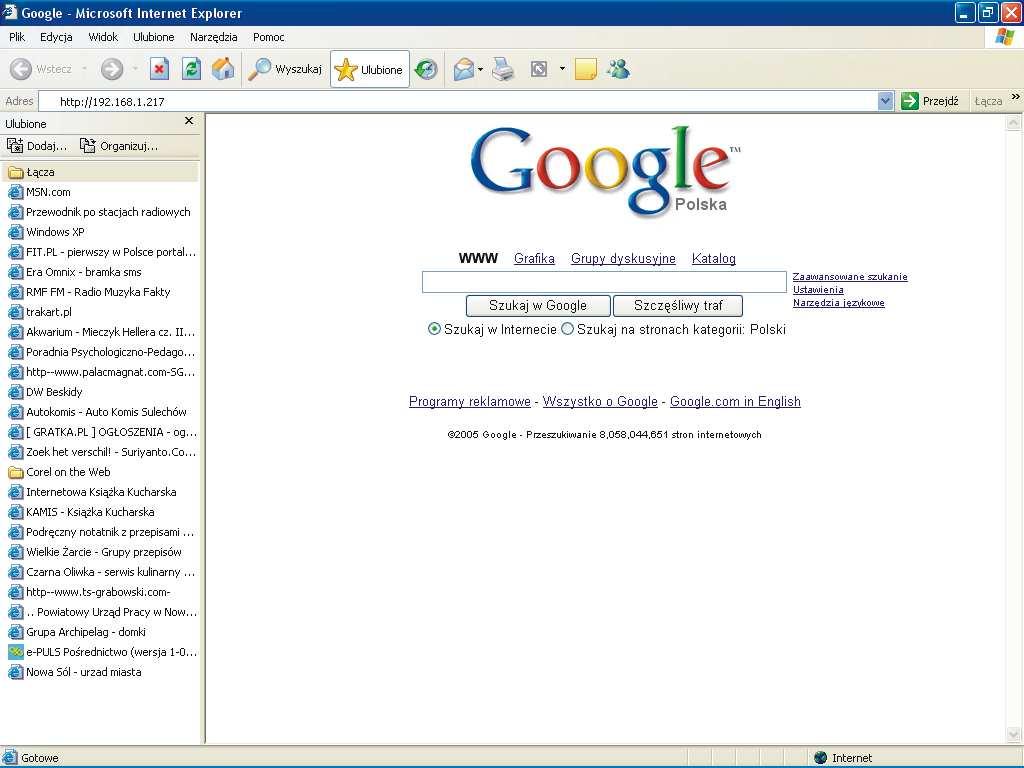Open the Ulubione menu
Screen dimensions: 1024x768
tap(153, 37)
